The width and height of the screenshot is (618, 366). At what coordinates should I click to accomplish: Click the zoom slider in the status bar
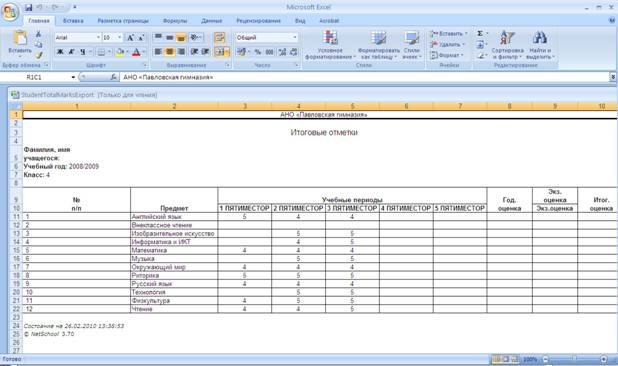point(574,359)
